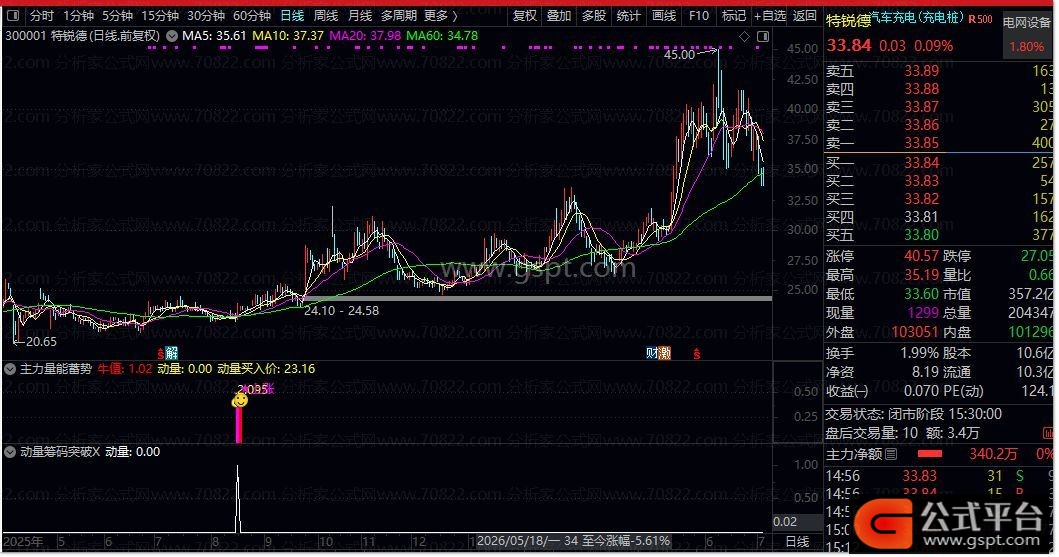The height and width of the screenshot is (557, 1059).
Task: Select the grey horizontal support line
Action: pos(538,298)
